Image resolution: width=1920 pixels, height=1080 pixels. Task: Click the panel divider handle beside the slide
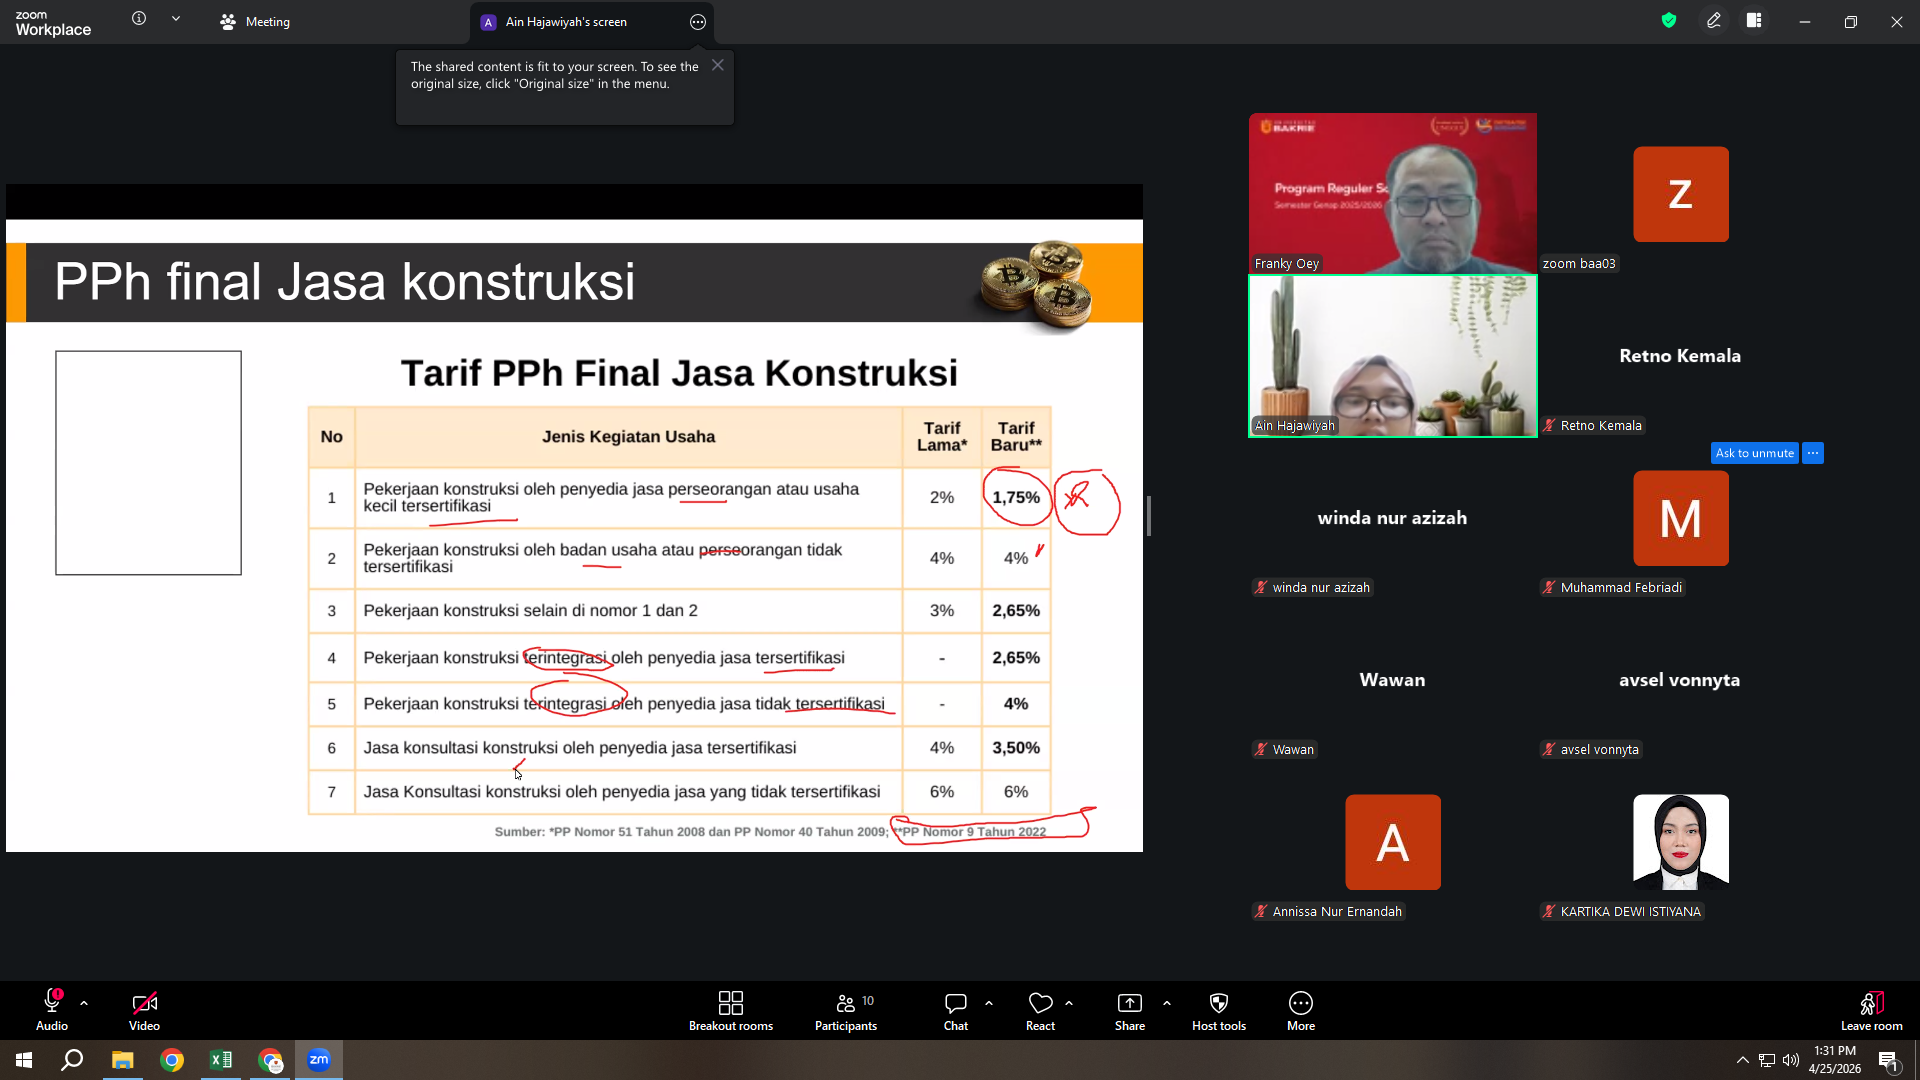click(x=1149, y=516)
